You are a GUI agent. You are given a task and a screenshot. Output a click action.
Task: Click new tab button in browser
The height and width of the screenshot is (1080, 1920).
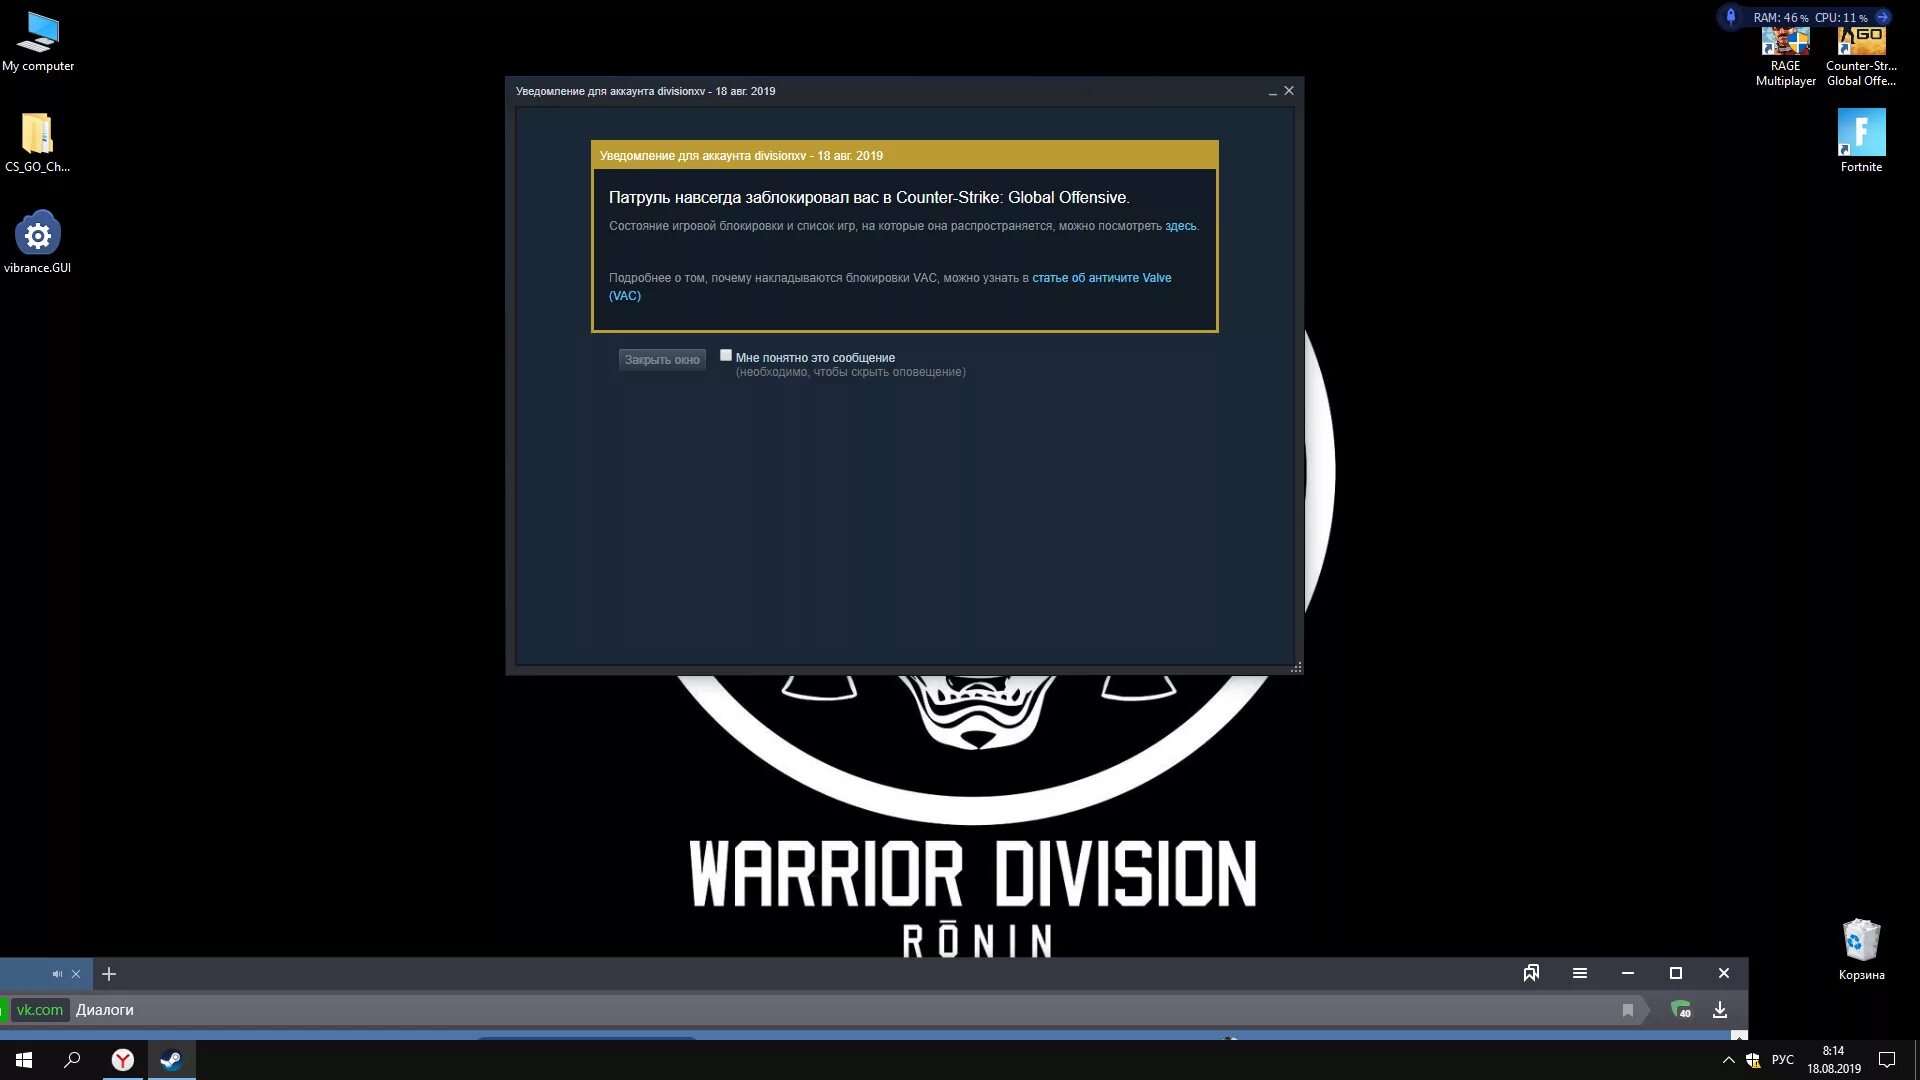[109, 973]
